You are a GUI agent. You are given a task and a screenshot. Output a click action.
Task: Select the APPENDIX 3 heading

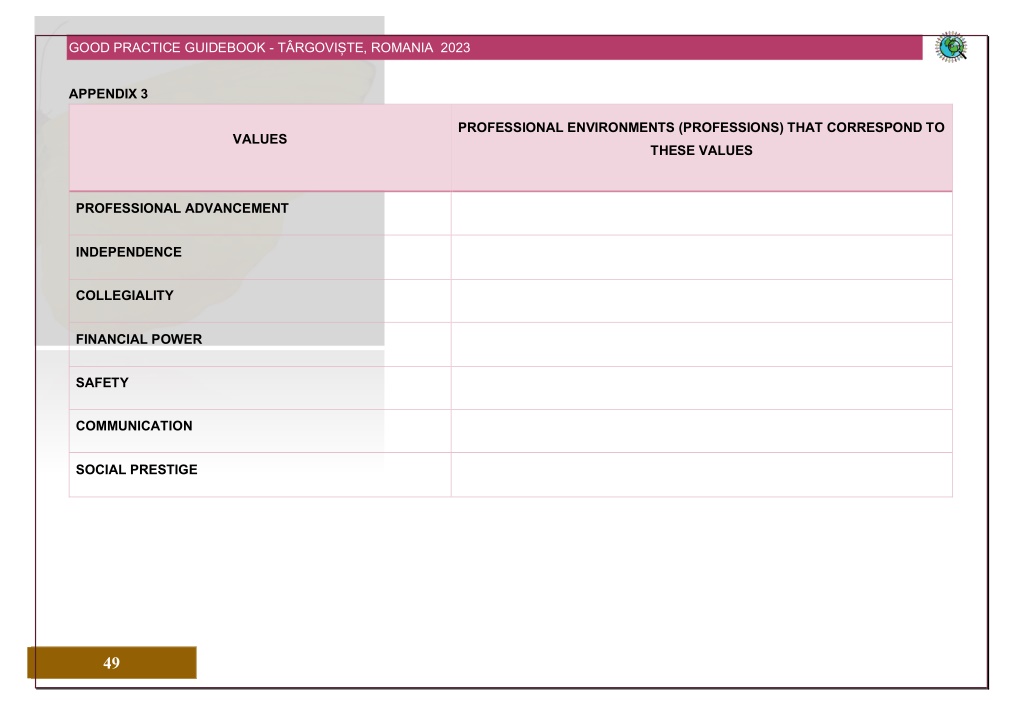tap(108, 94)
